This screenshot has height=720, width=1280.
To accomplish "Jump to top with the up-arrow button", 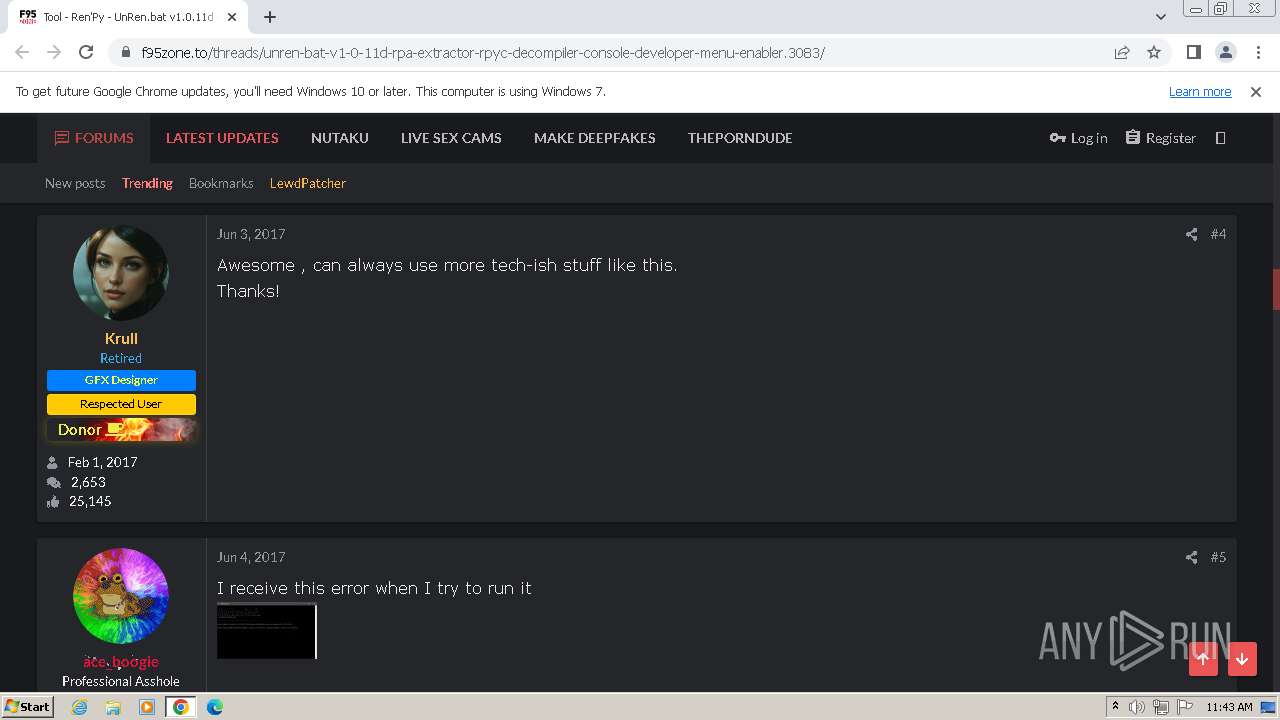I will coord(1203,659).
